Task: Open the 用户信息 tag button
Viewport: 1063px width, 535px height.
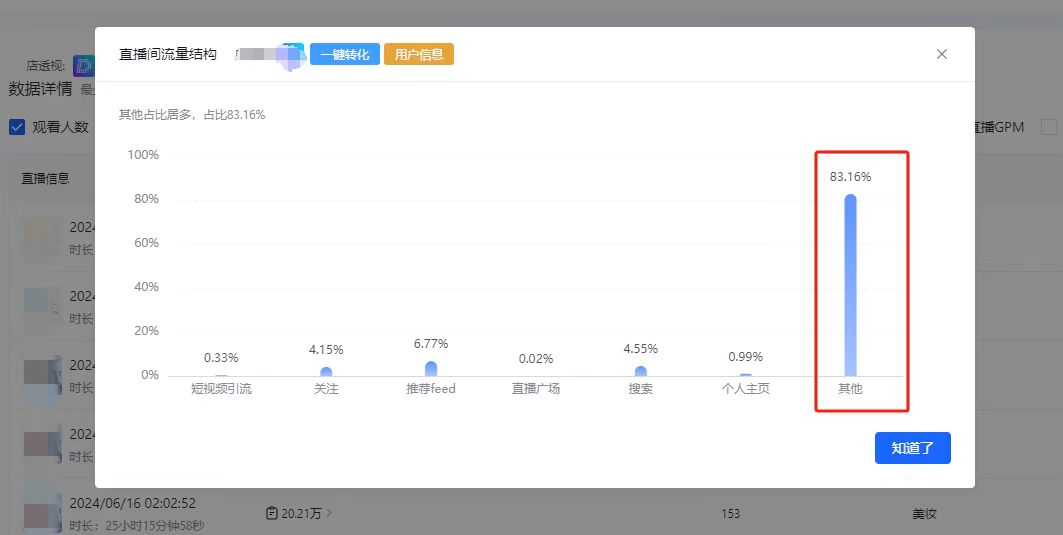Action: (419, 54)
